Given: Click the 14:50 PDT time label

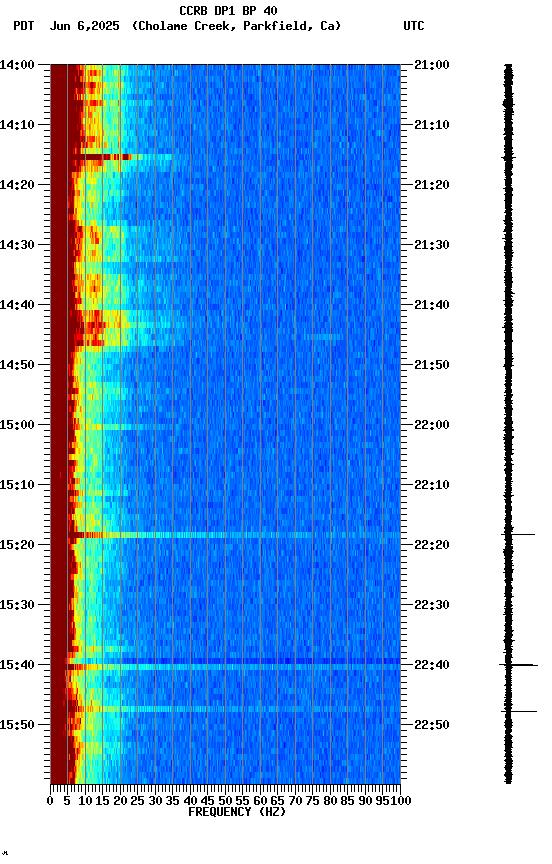Looking at the screenshot, I should coord(17,365).
